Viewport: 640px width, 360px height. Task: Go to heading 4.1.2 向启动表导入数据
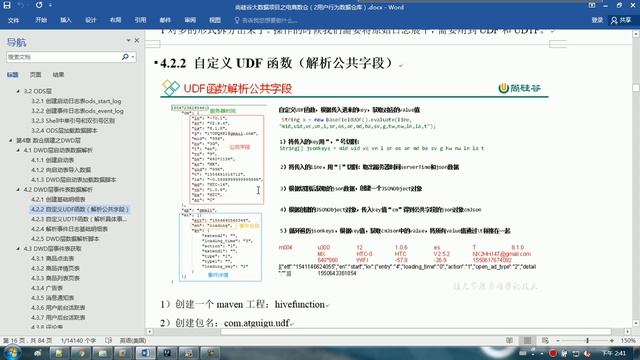pos(61,170)
